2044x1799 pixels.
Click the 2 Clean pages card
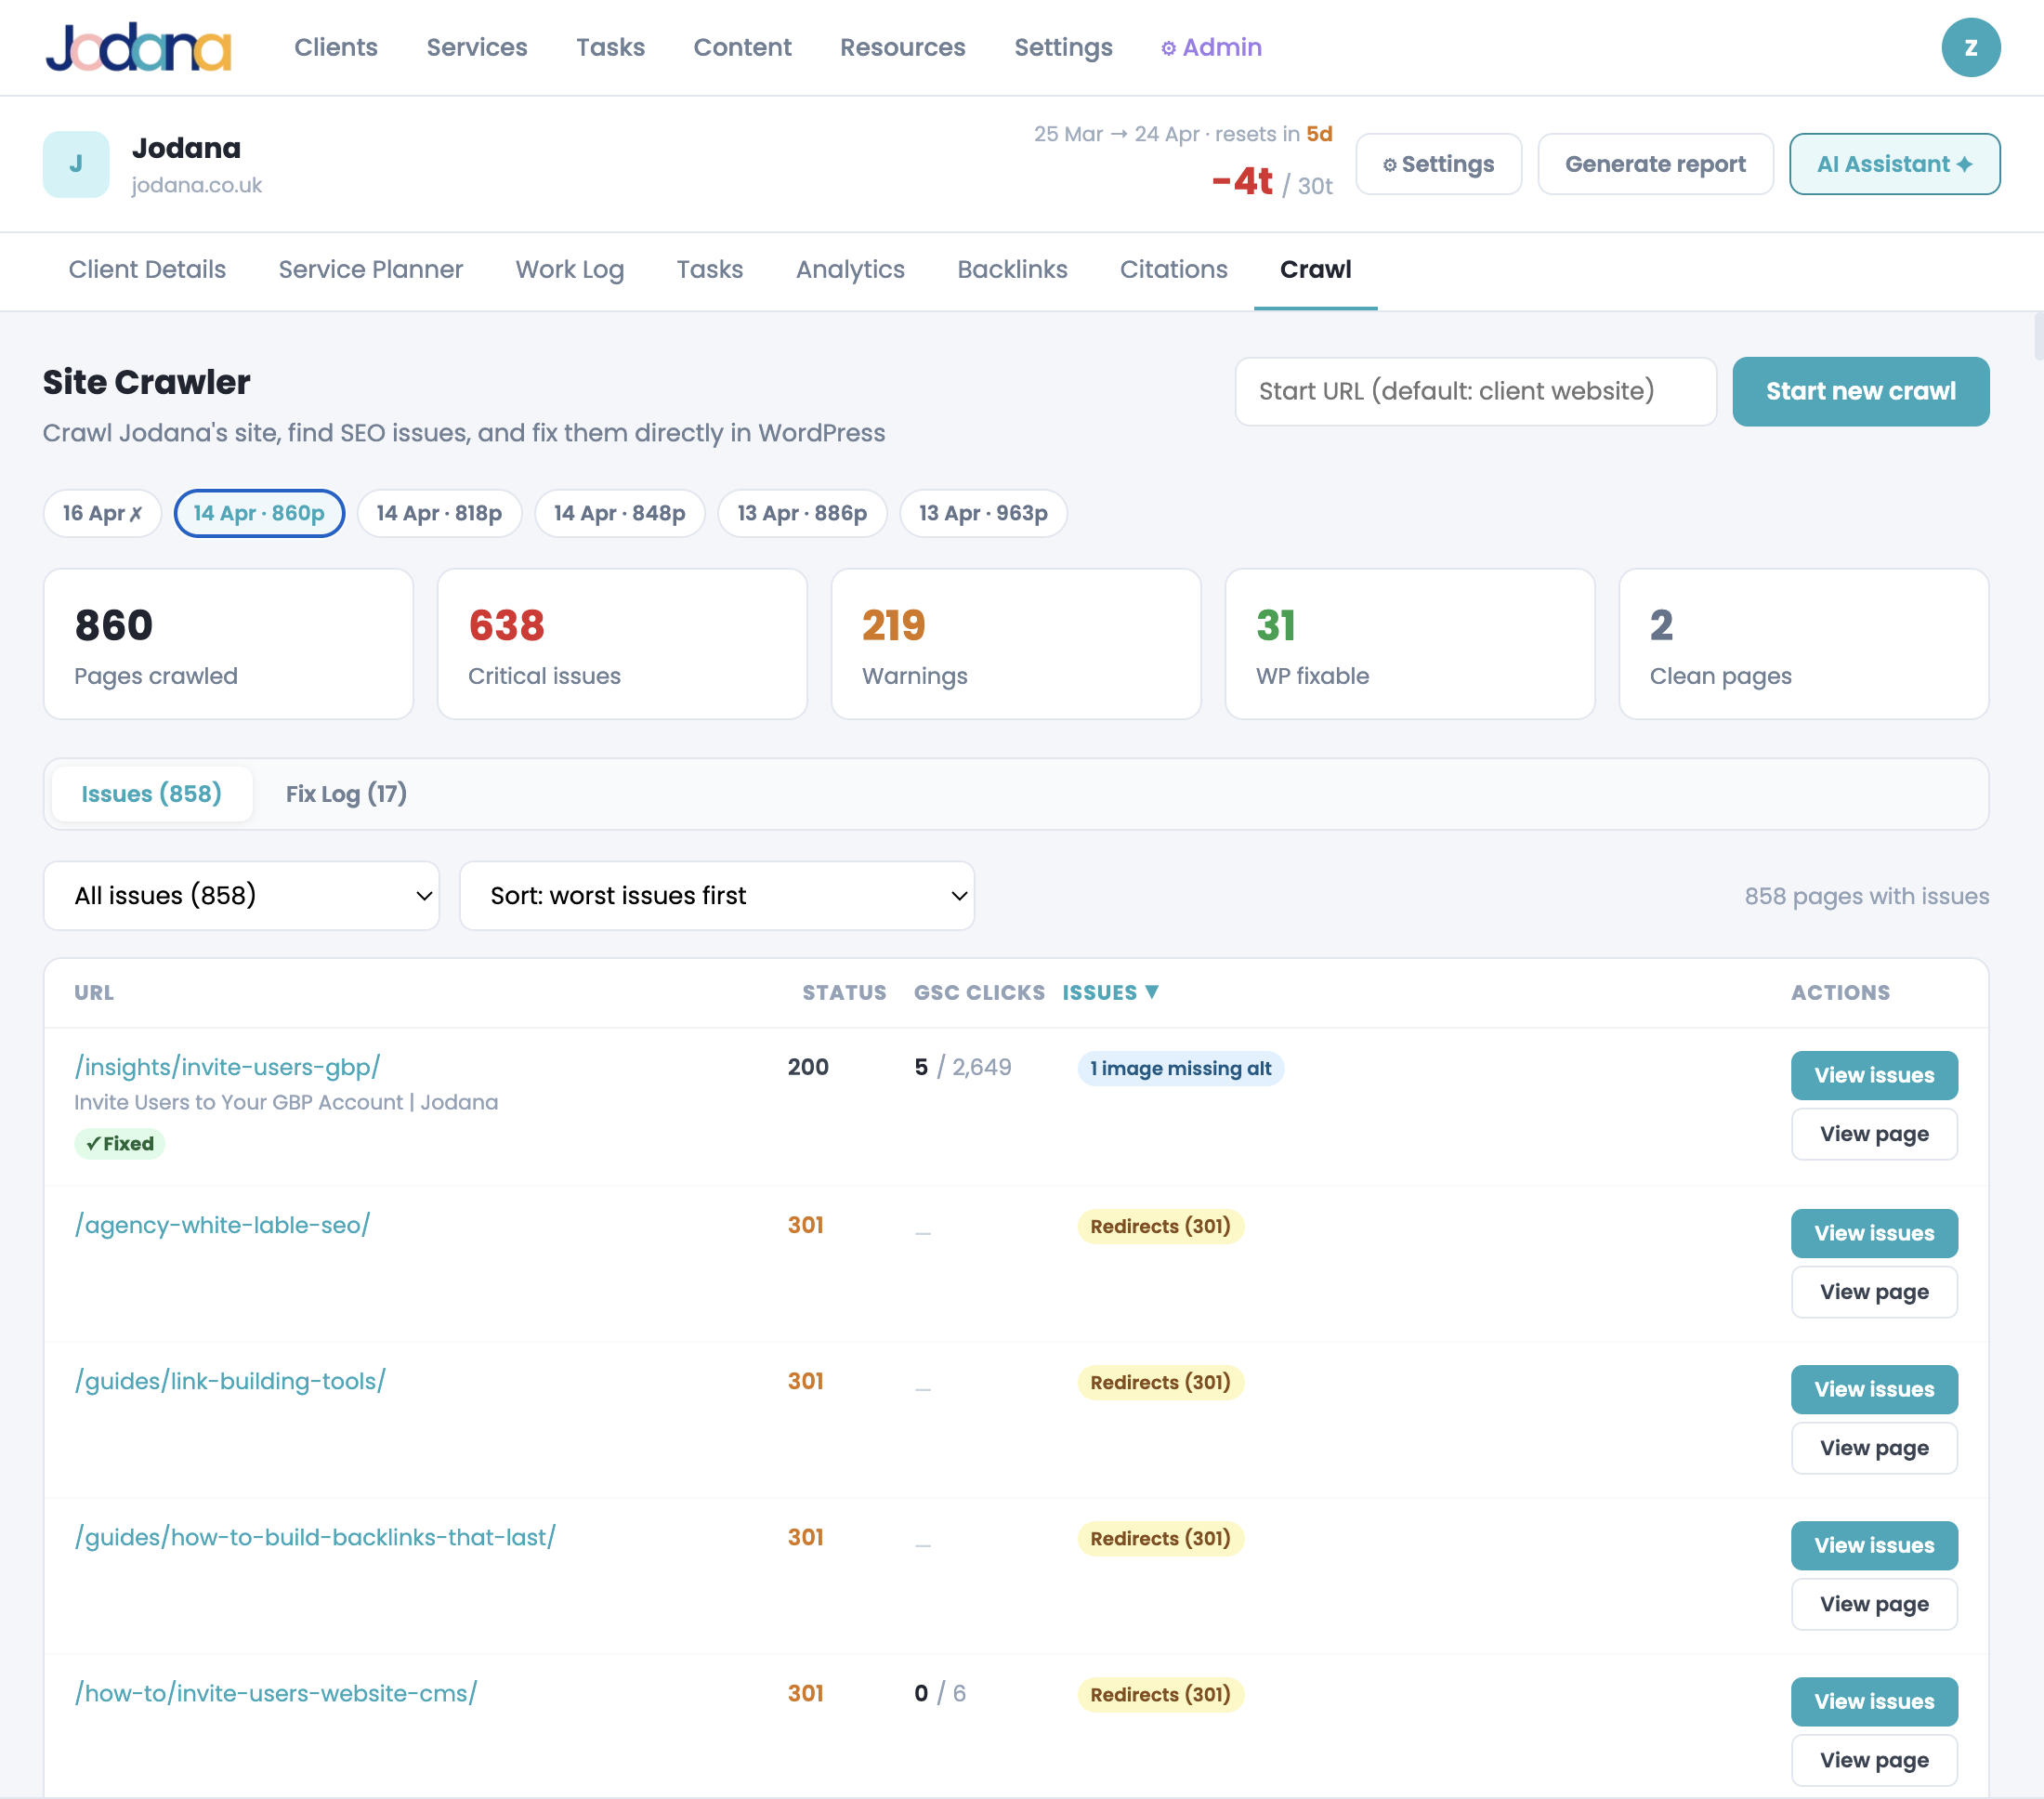click(x=1804, y=644)
